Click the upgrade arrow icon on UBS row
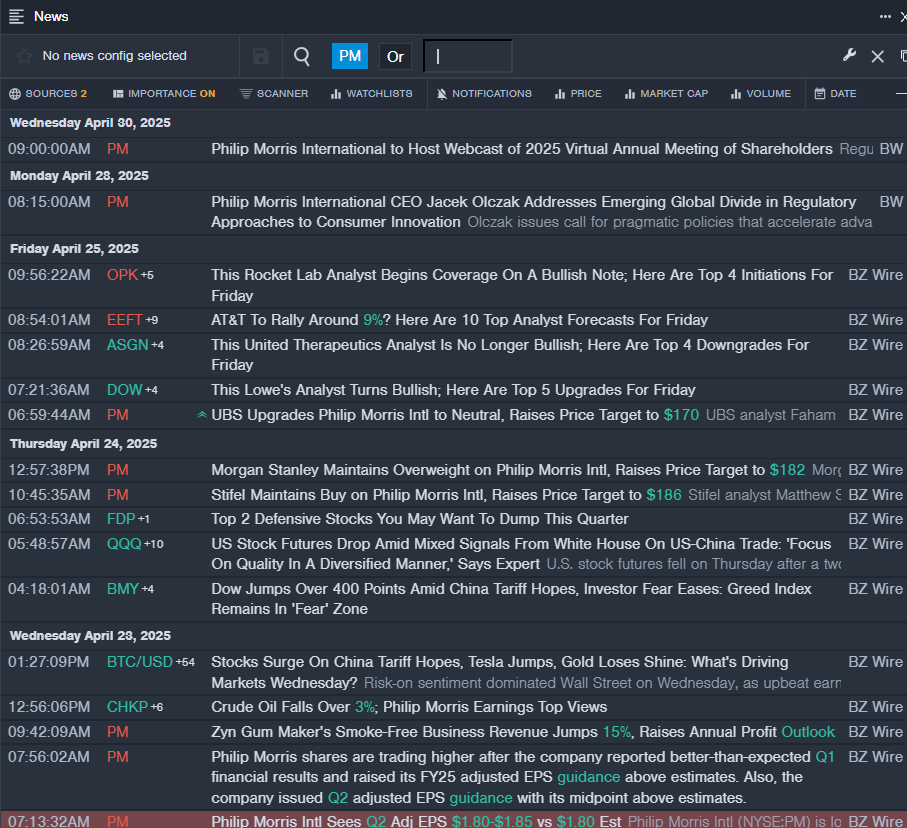The height and width of the screenshot is (828, 907). (x=202, y=415)
